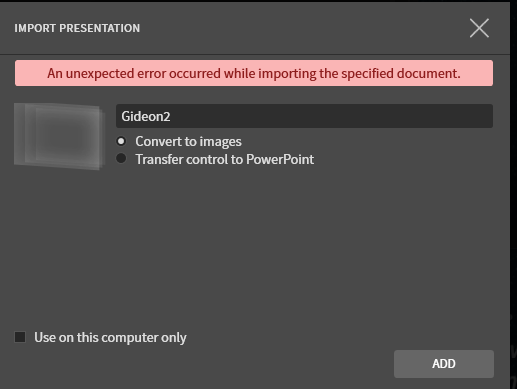517x389 pixels.
Task: Click into the Gideon2 name field
Action: [304, 116]
